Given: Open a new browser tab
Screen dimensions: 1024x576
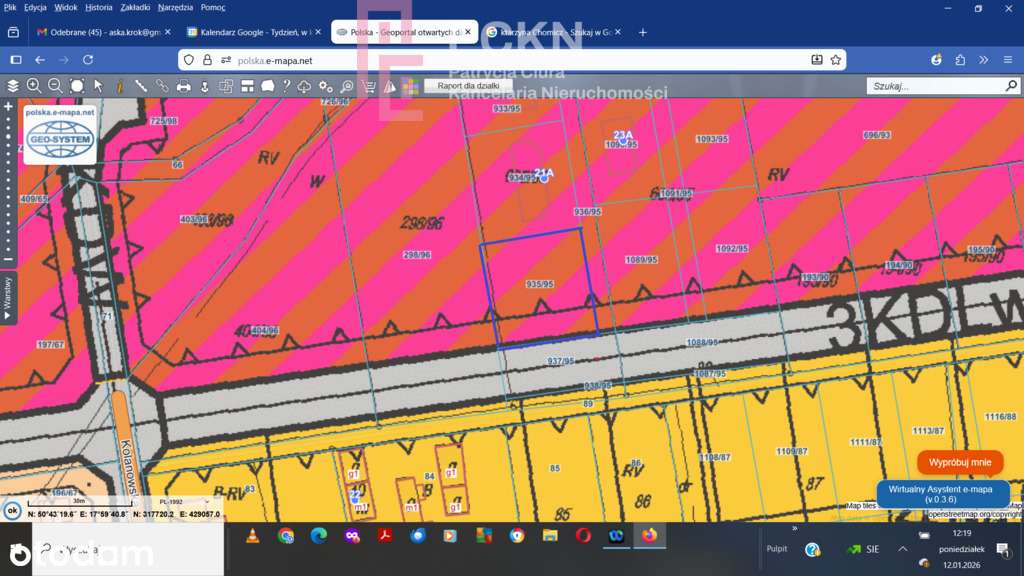Looking at the screenshot, I should tap(643, 32).
